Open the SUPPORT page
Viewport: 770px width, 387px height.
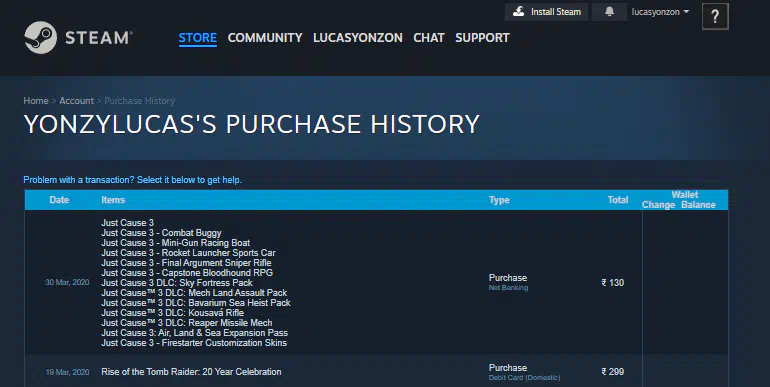tap(482, 38)
